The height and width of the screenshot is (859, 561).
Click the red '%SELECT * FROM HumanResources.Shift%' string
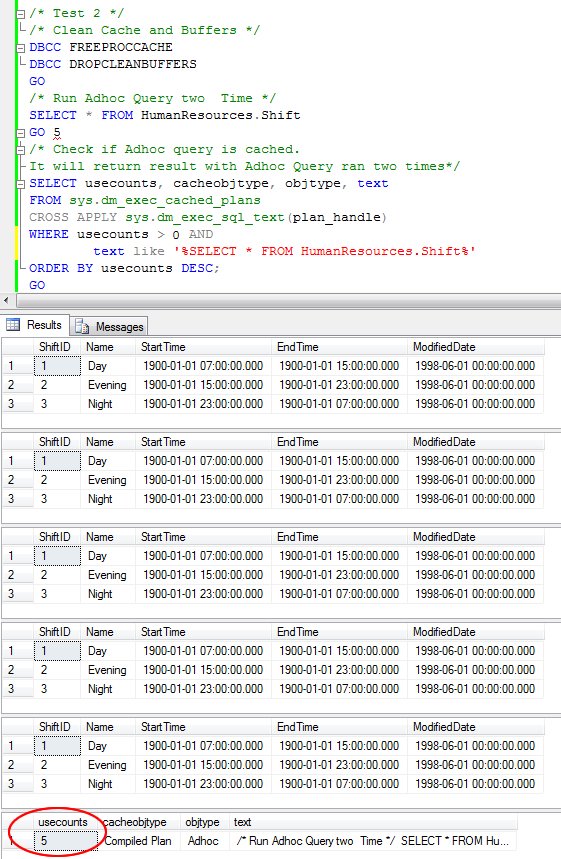[324, 251]
